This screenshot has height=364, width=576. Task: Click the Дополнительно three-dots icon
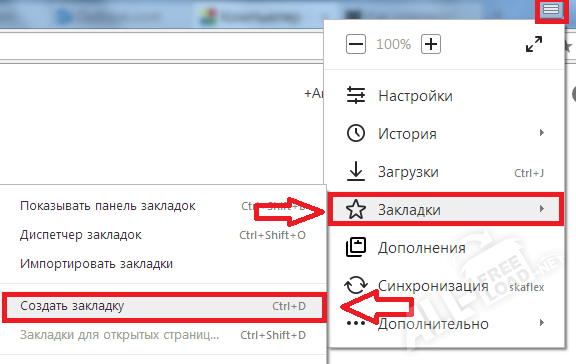(356, 324)
